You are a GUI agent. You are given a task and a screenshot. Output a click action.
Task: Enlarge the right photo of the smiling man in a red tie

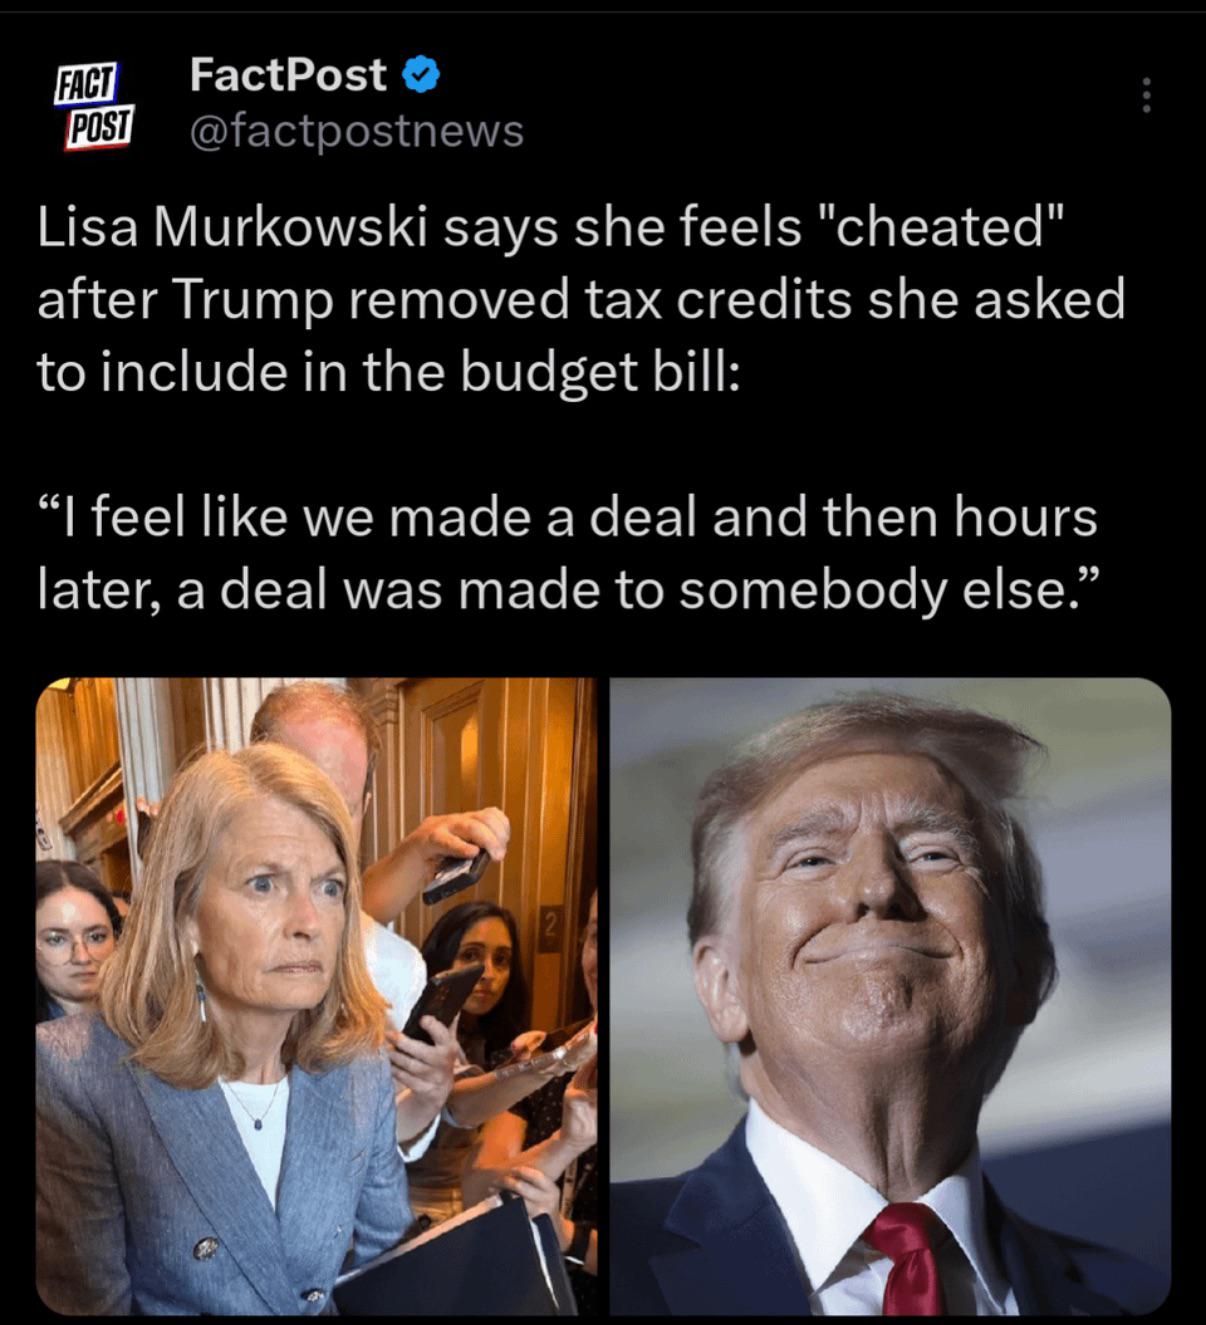point(890,996)
